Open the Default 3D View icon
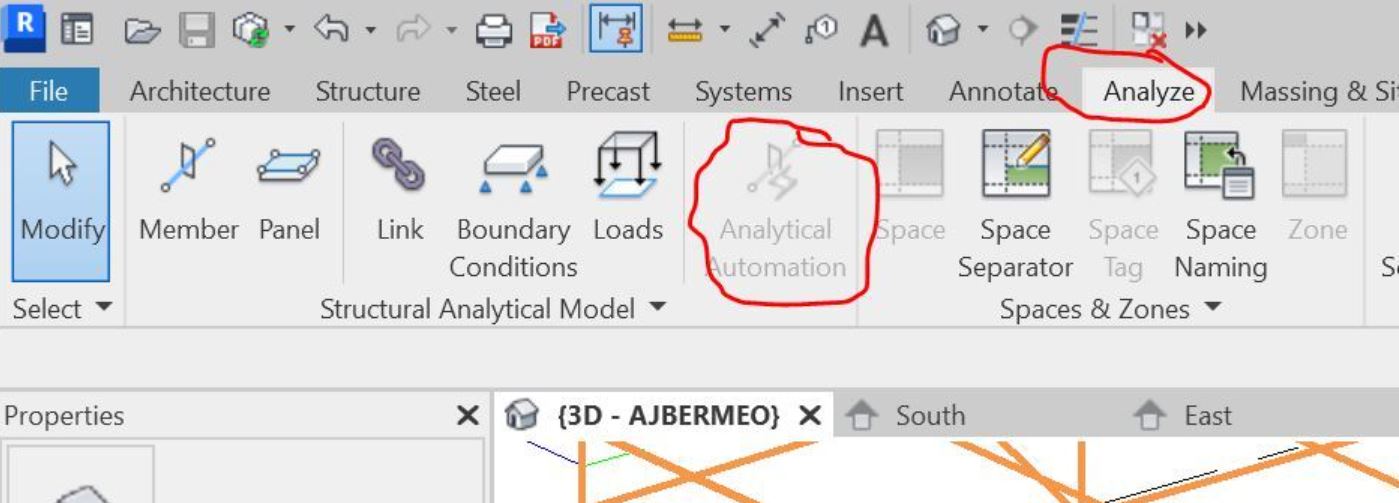 point(943,31)
